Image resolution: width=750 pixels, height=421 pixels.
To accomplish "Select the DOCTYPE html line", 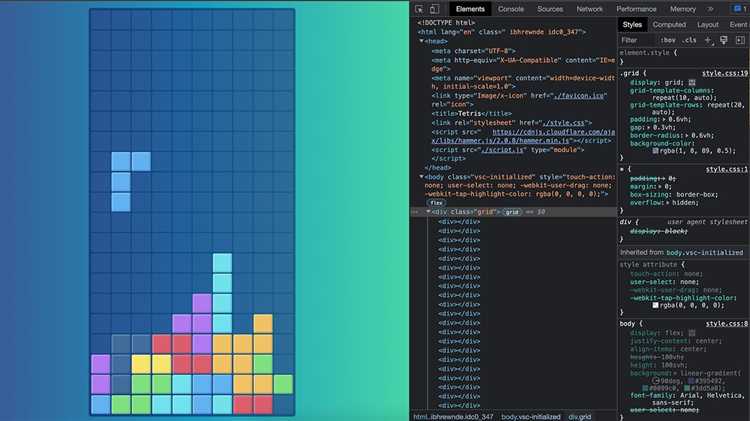I will (x=446, y=22).
